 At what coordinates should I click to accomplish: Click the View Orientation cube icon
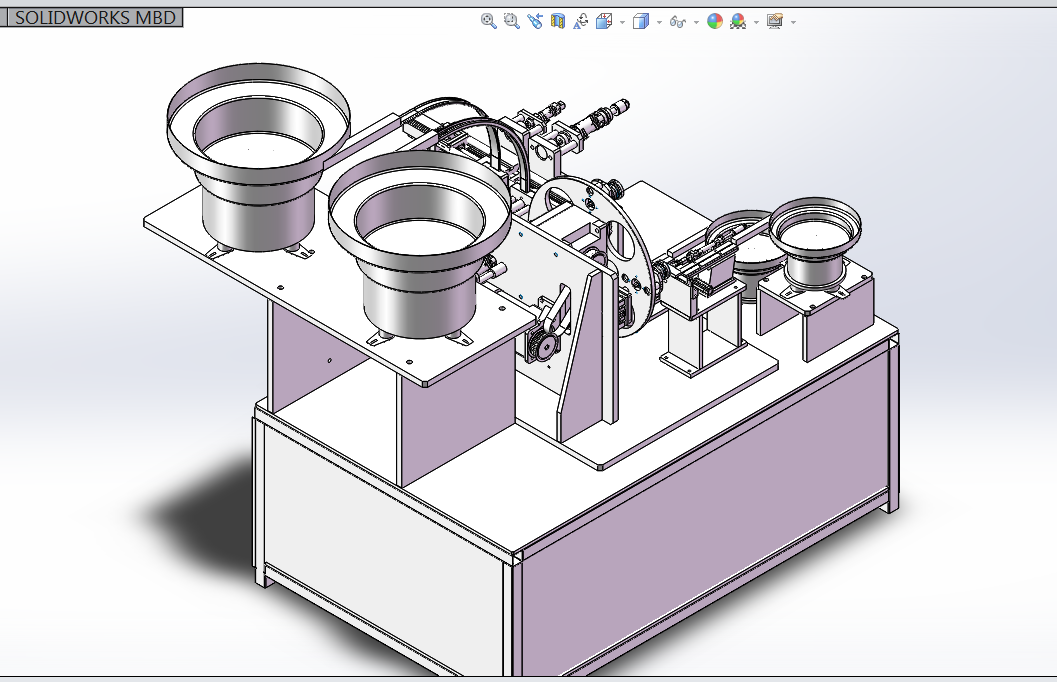(x=604, y=22)
